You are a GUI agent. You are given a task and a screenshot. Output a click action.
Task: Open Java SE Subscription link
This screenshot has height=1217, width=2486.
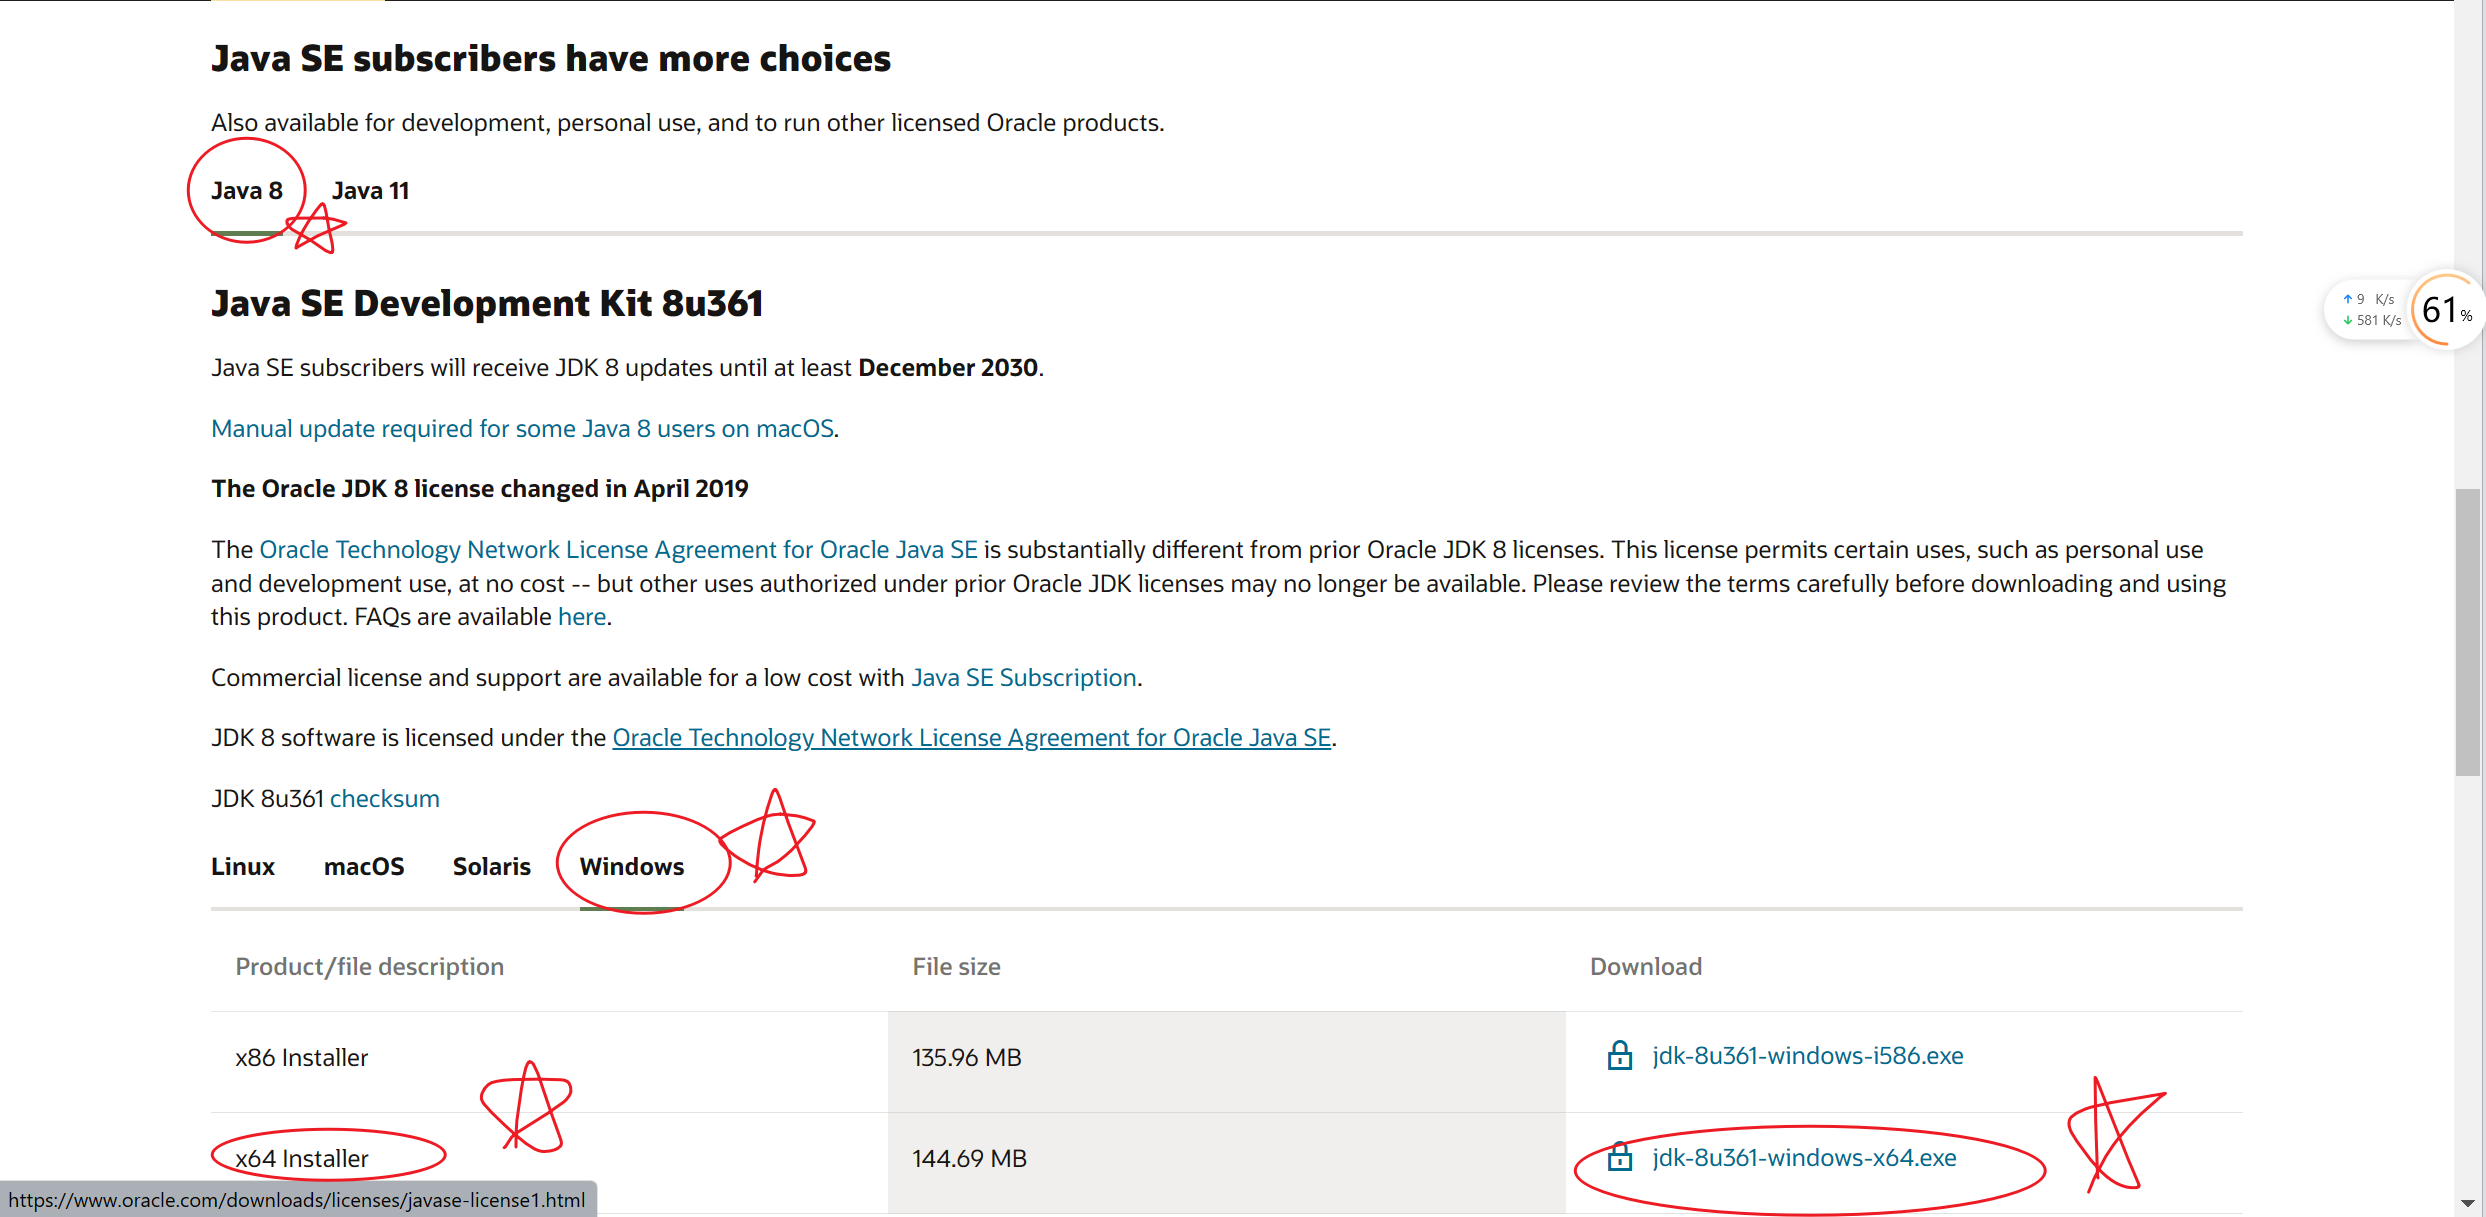(1023, 678)
